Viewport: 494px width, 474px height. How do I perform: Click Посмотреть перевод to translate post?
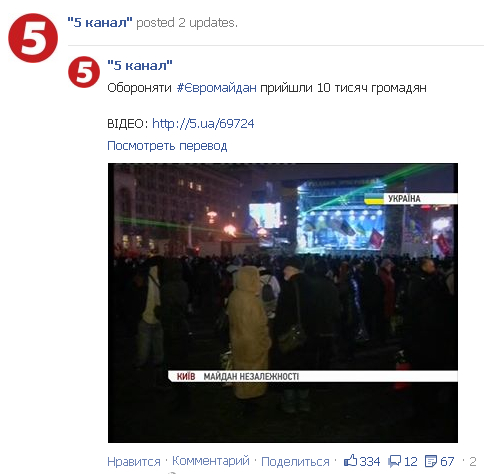click(167, 146)
